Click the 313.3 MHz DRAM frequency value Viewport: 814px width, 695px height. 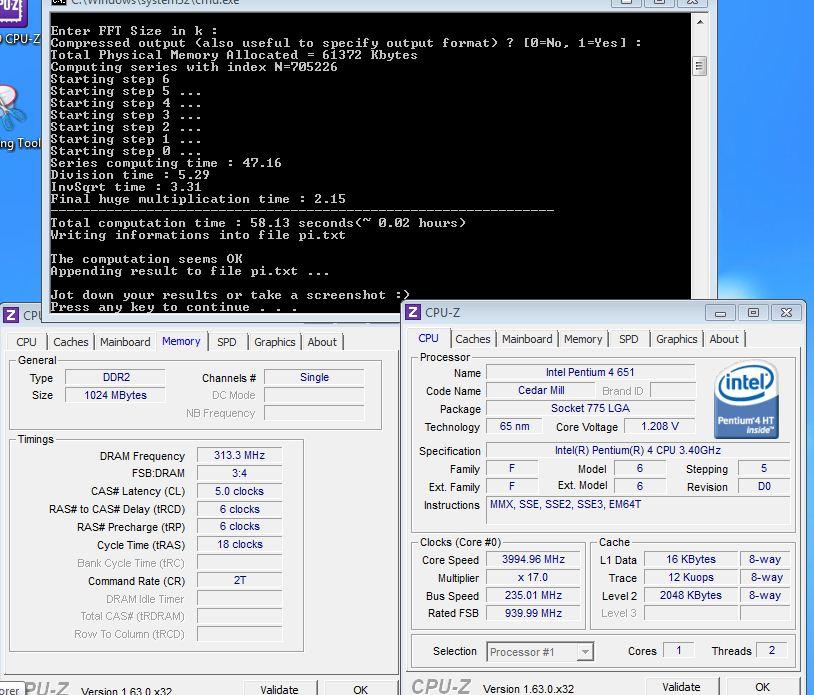(x=239, y=456)
